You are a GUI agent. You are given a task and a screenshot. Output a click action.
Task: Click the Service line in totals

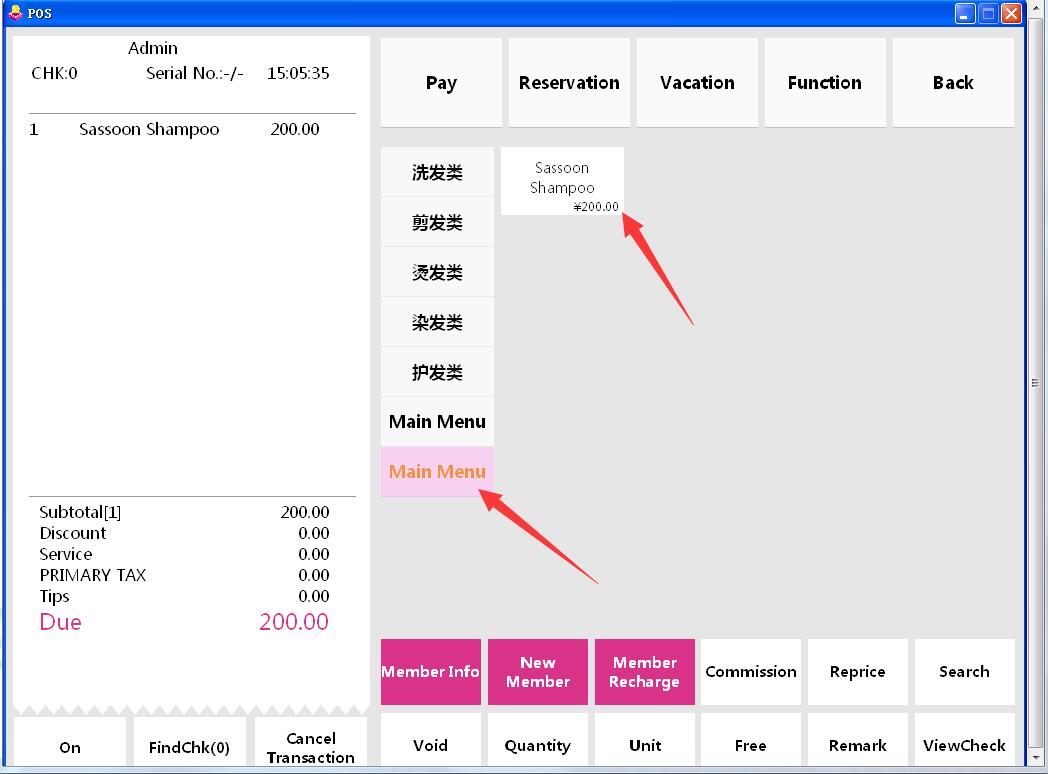click(x=184, y=554)
